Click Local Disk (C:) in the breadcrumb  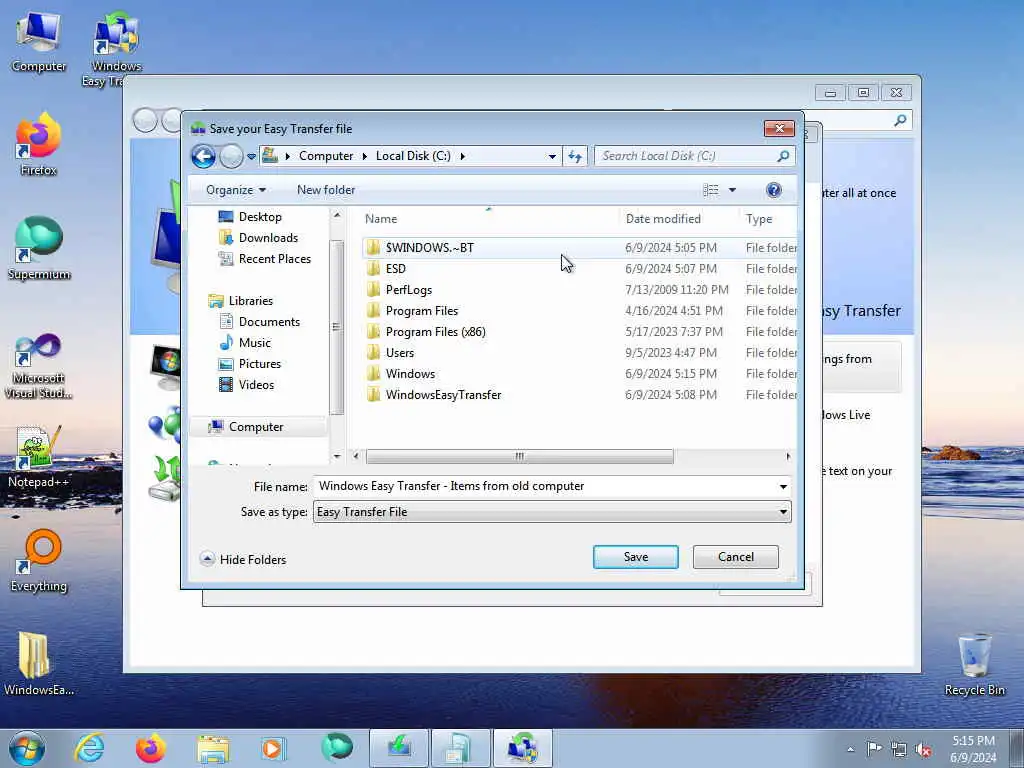click(x=413, y=156)
